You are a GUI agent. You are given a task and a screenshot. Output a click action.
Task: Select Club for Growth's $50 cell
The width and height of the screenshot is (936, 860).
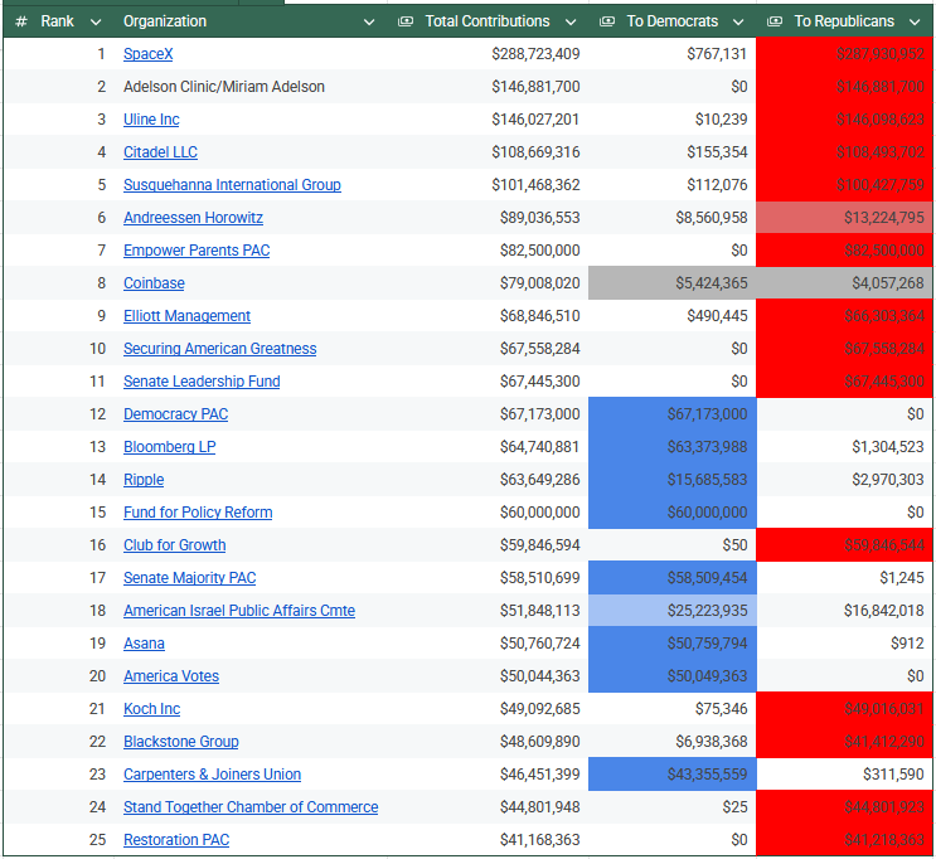pyautogui.click(x=672, y=545)
